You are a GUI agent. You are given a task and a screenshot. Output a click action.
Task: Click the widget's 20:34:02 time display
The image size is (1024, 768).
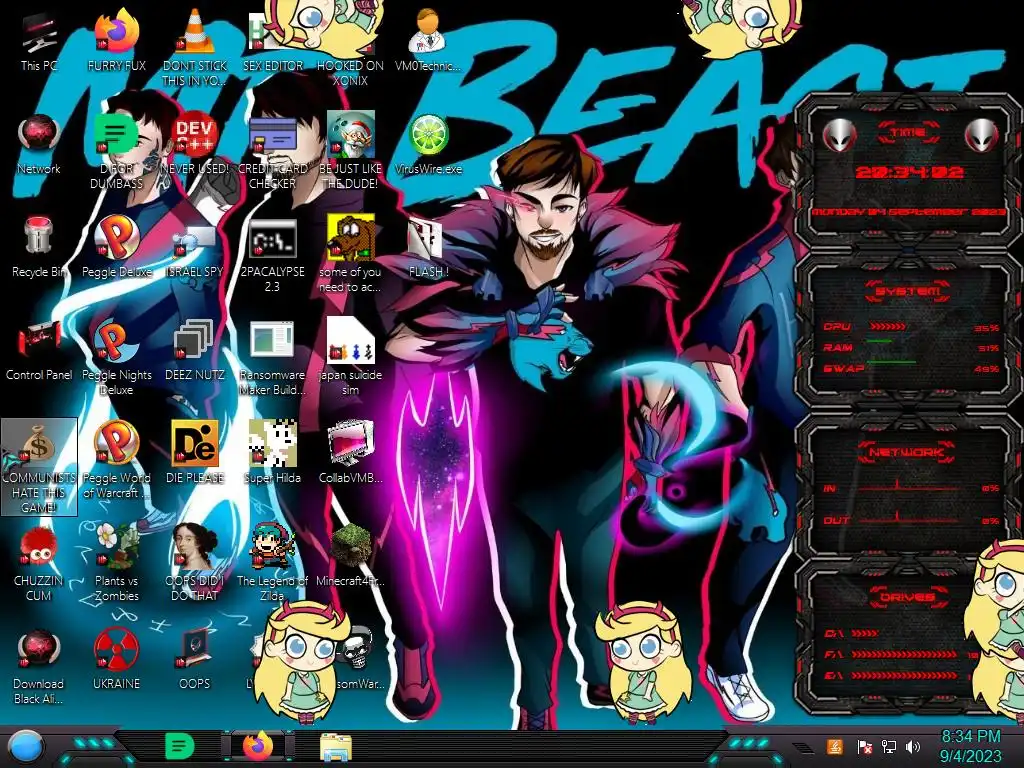coord(909,172)
